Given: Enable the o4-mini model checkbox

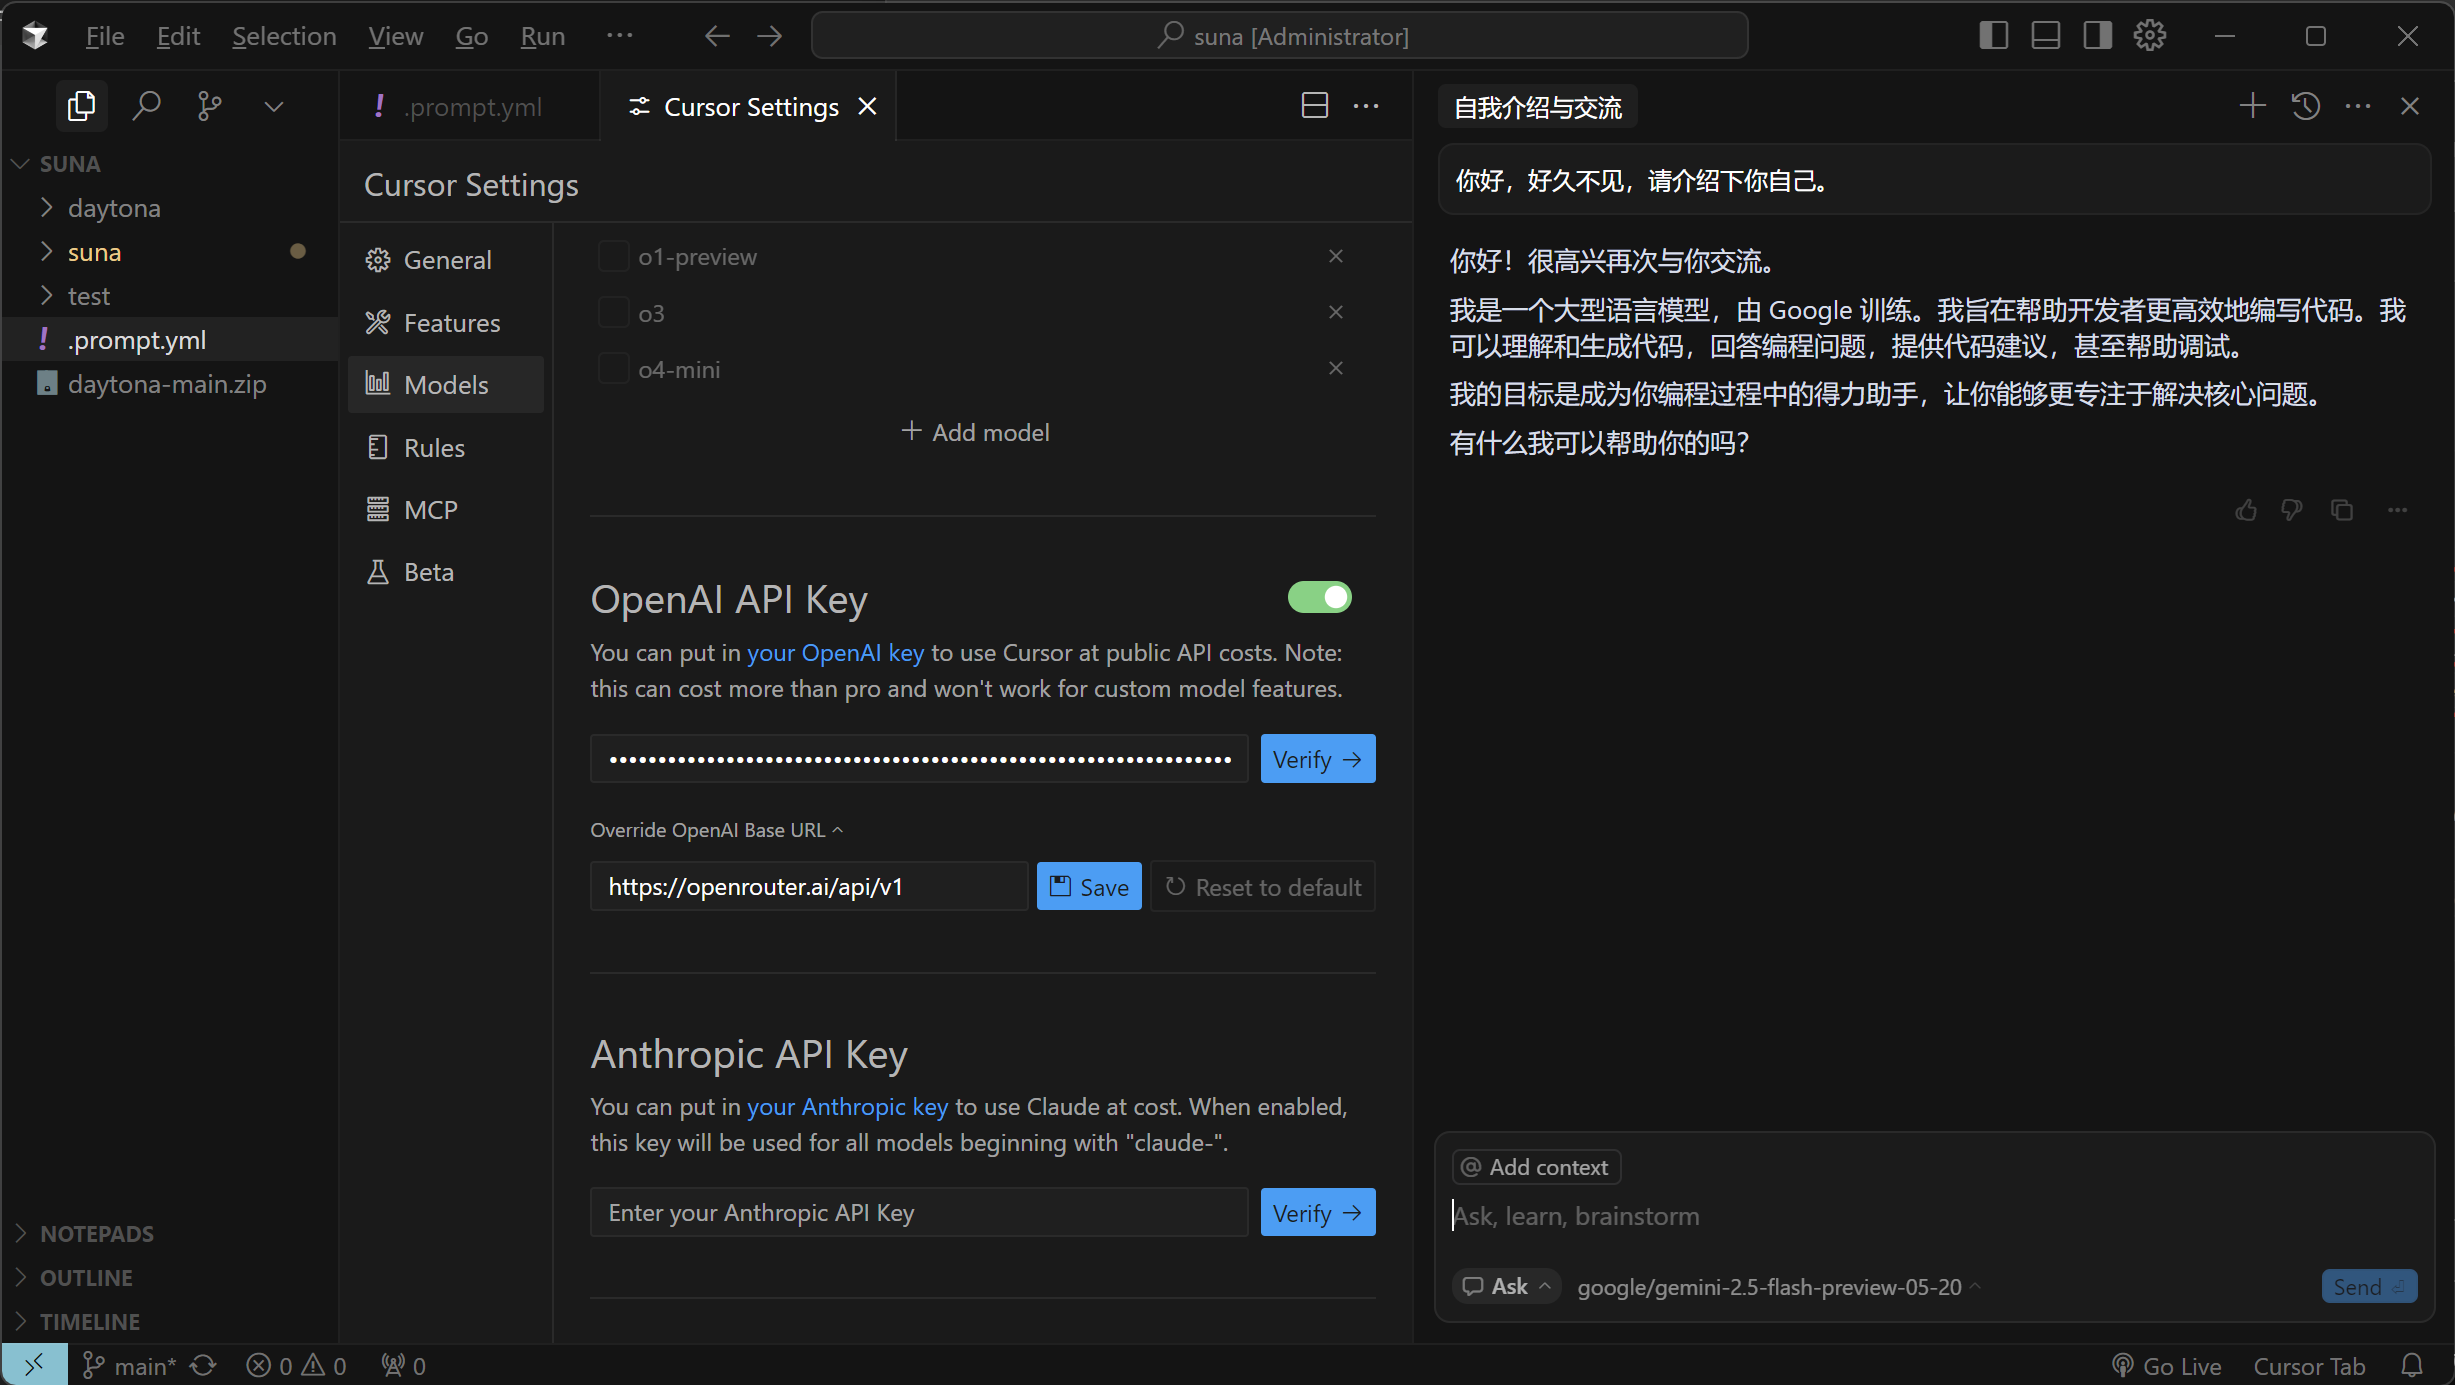Looking at the screenshot, I should (613, 369).
